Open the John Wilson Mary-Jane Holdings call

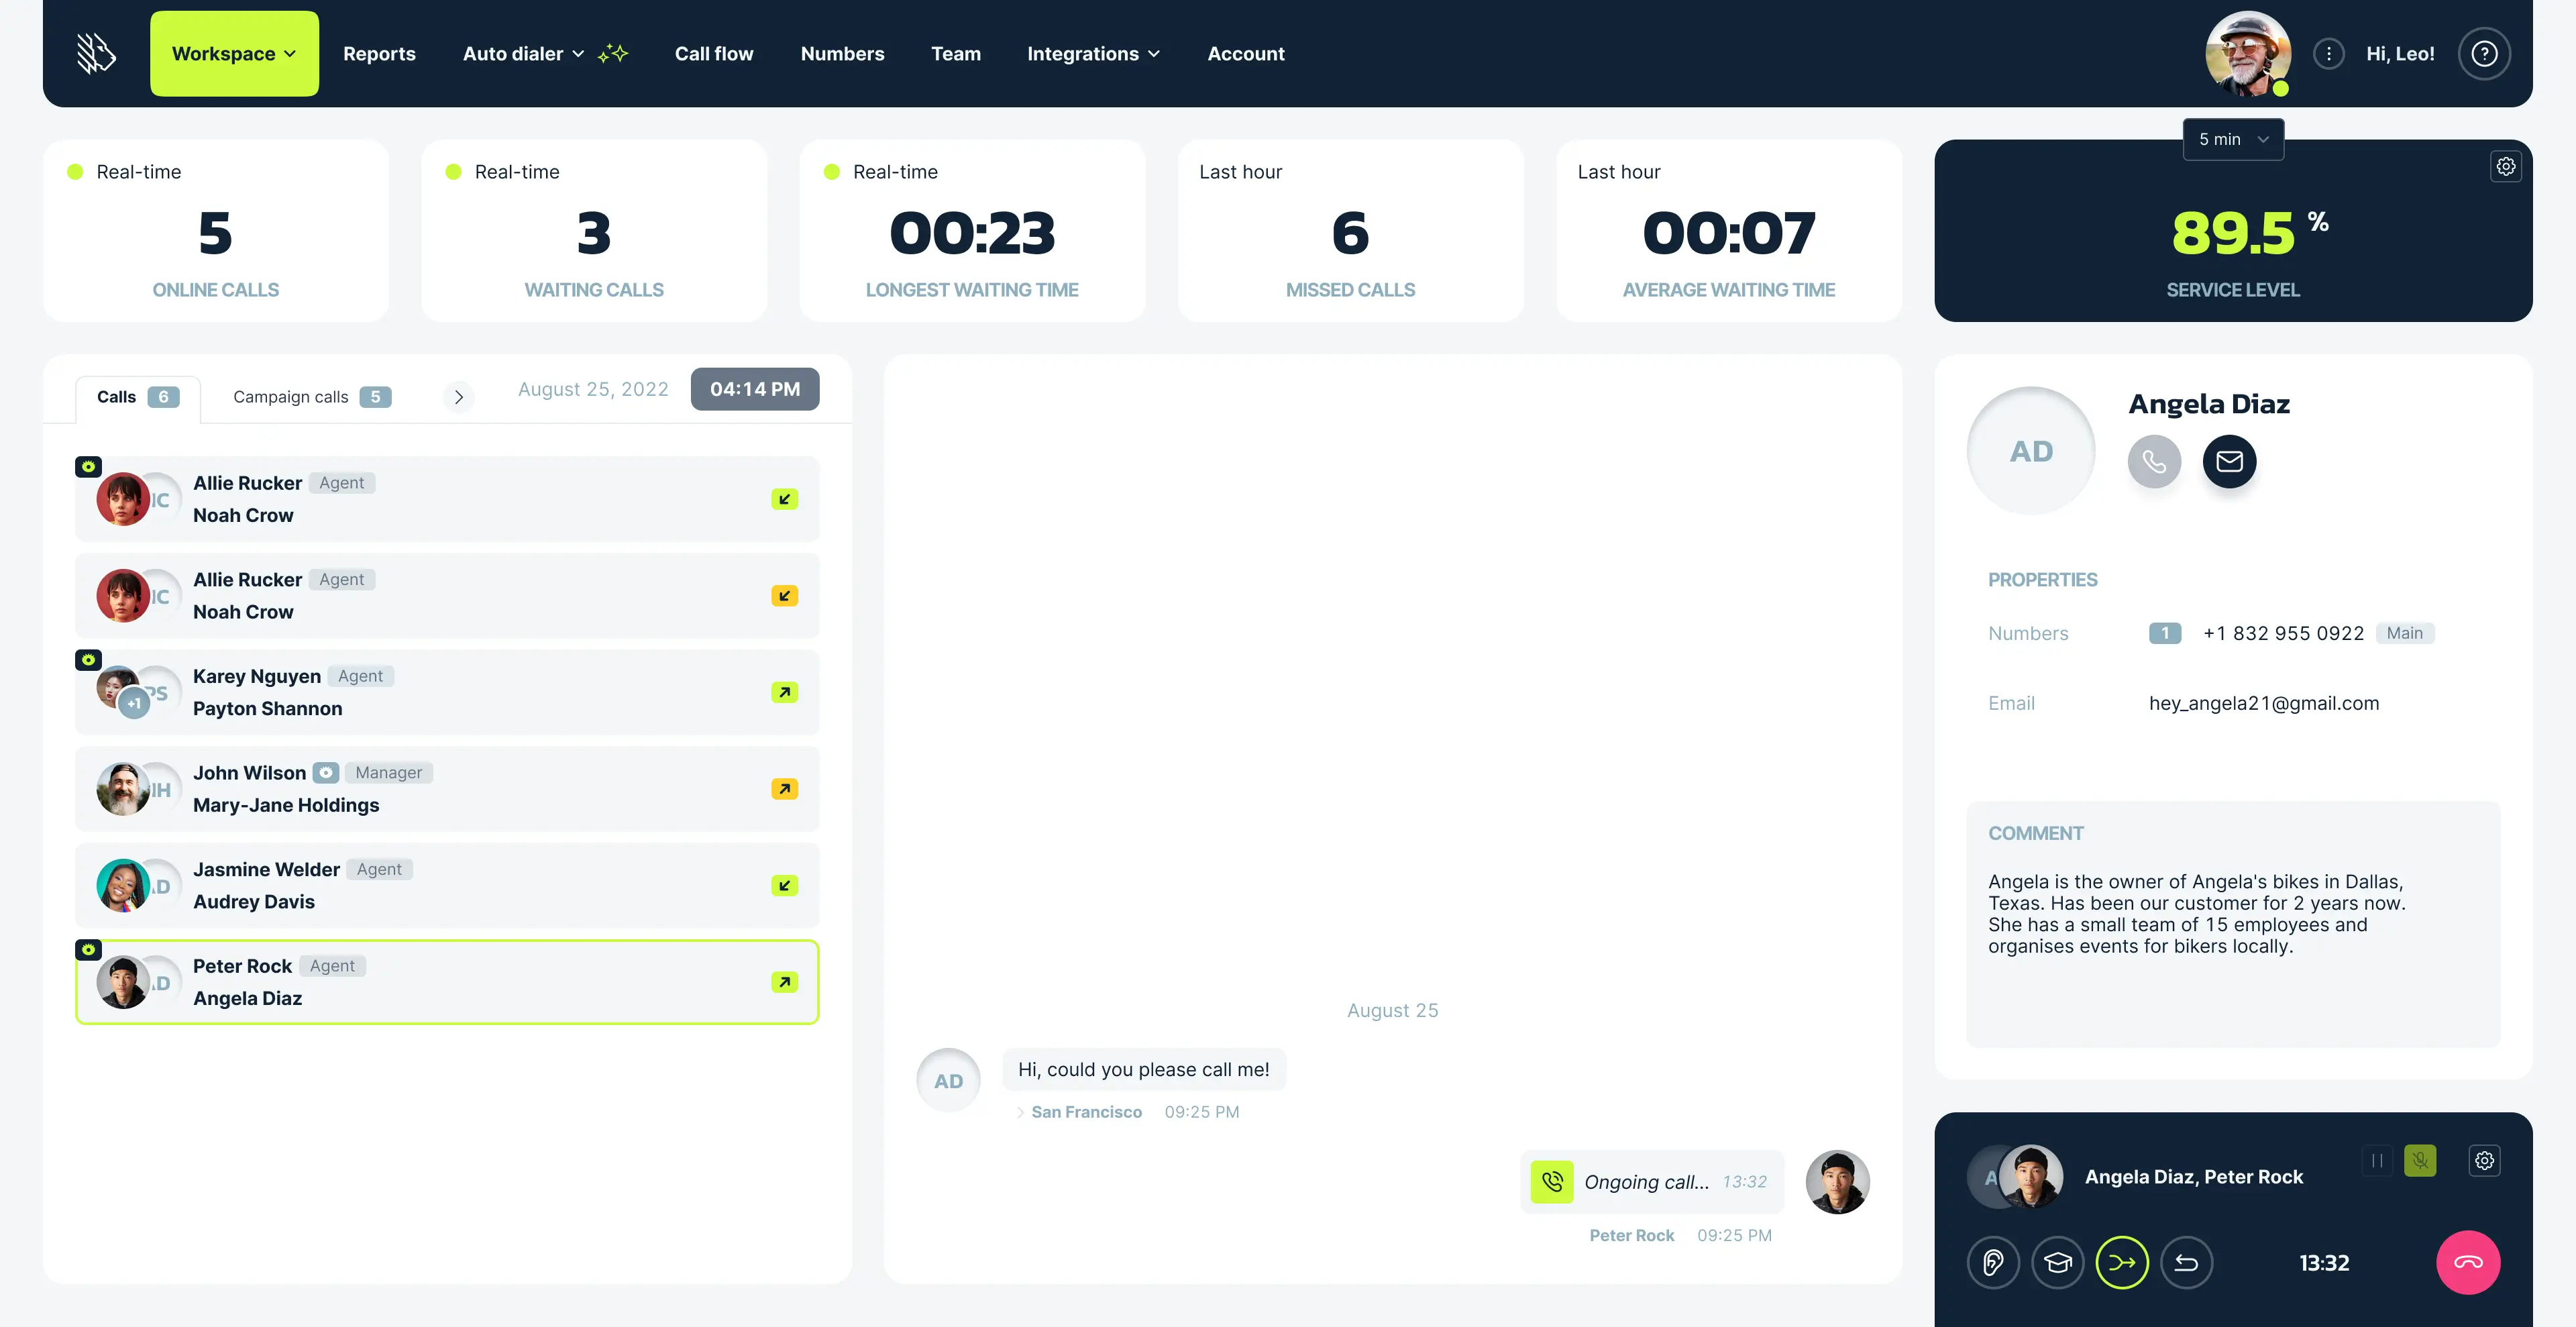[447, 789]
